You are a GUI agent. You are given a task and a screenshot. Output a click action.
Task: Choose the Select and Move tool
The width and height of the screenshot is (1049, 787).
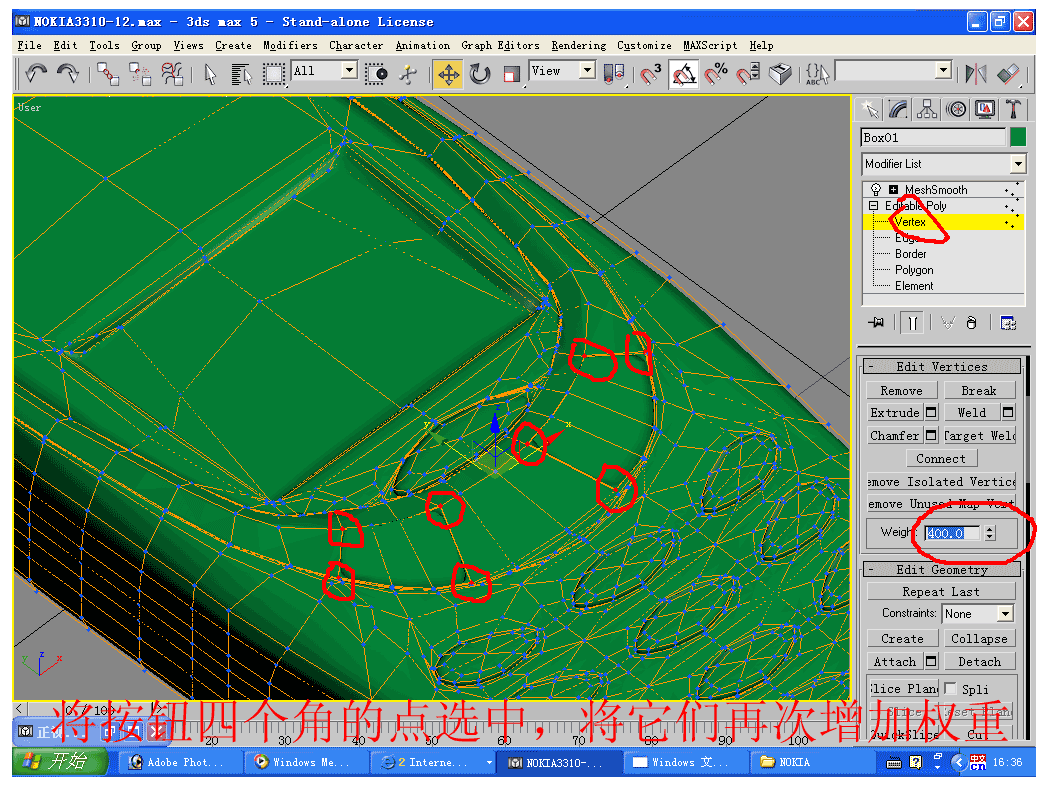[x=448, y=74]
